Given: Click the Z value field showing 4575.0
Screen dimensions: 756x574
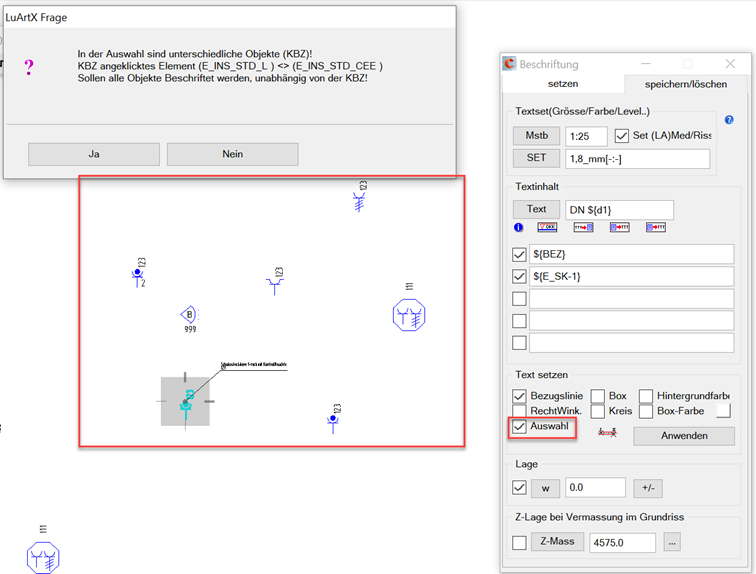Looking at the screenshot, I should click(622, 543).
